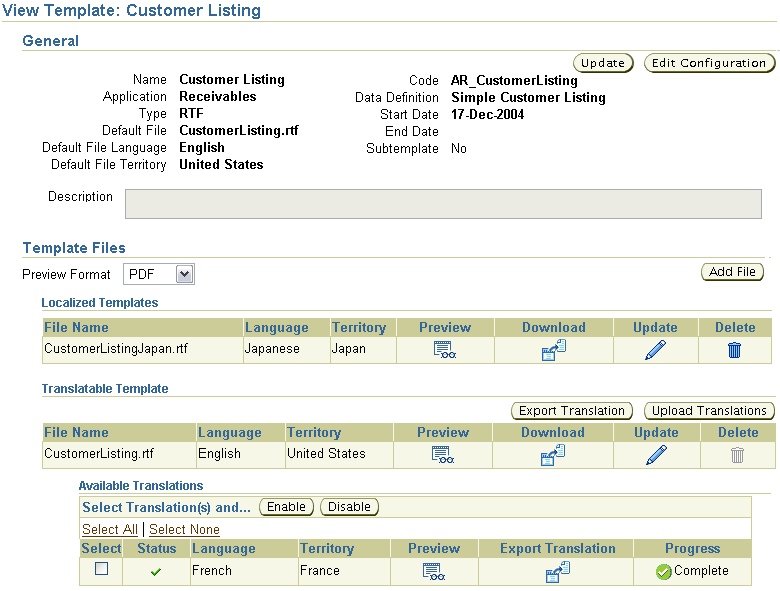Click the Select All link
The image size is (780, 591).
(109, 529)
